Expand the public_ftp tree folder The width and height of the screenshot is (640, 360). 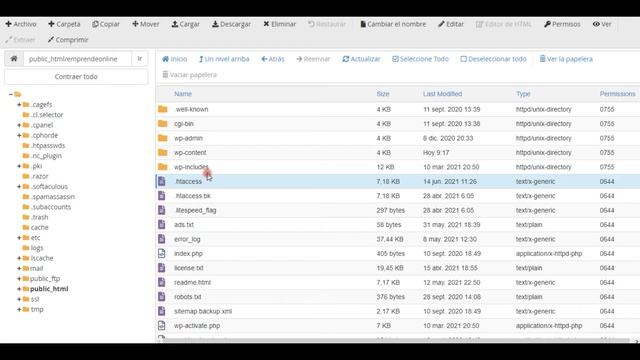[19, 278]
